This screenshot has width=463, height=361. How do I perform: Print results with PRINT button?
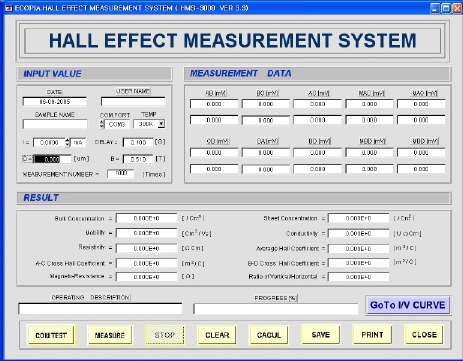coord(372,335)
